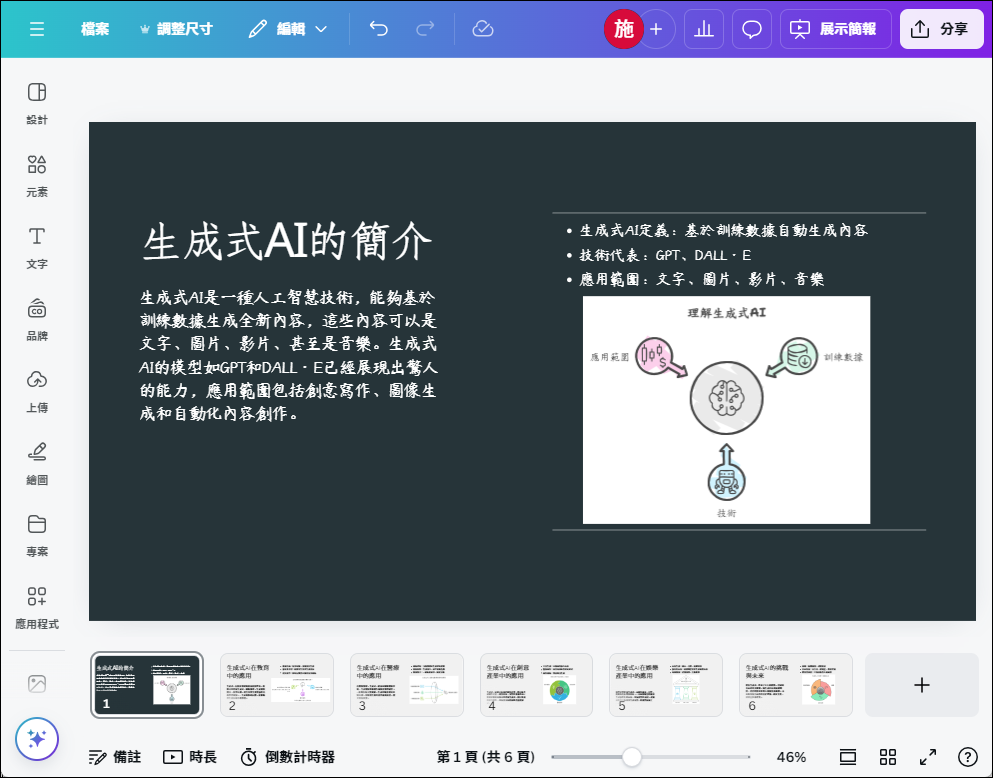Add a collaborator with plus icon
The width and height of the screenshot is (993, 778).
pos(656,29)
